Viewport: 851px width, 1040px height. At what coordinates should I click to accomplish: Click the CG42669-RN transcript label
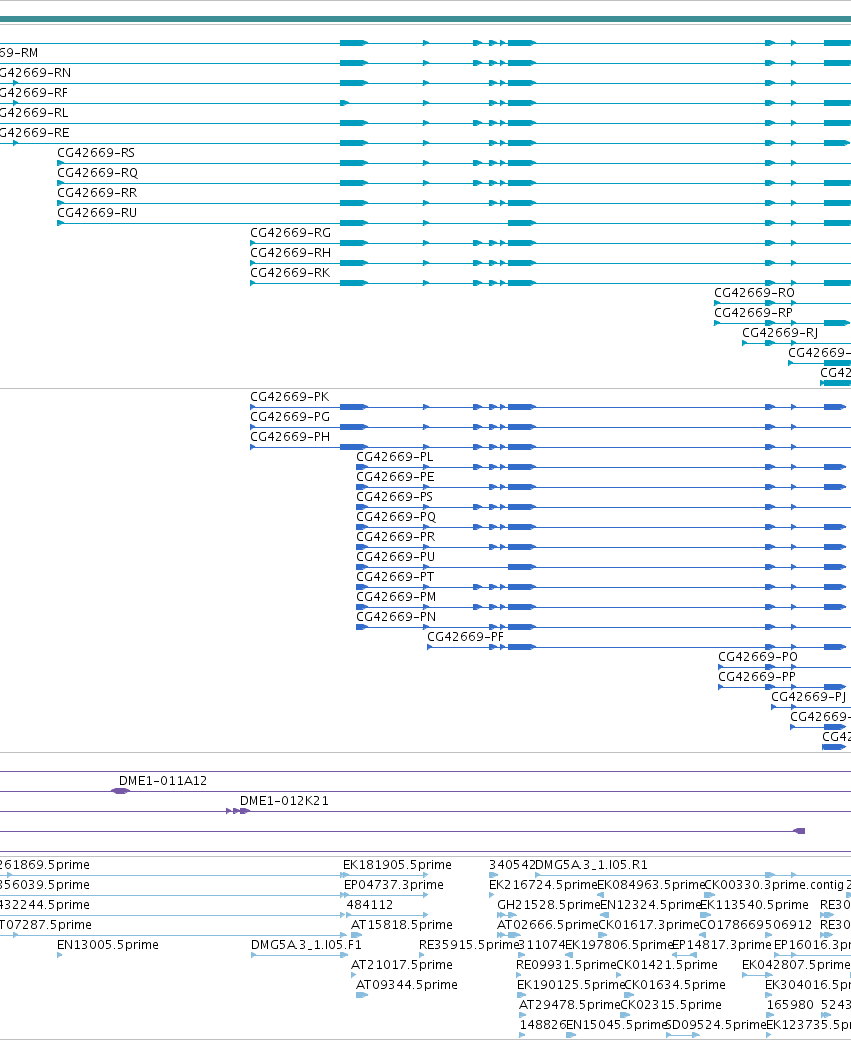(x=35, y=72)
